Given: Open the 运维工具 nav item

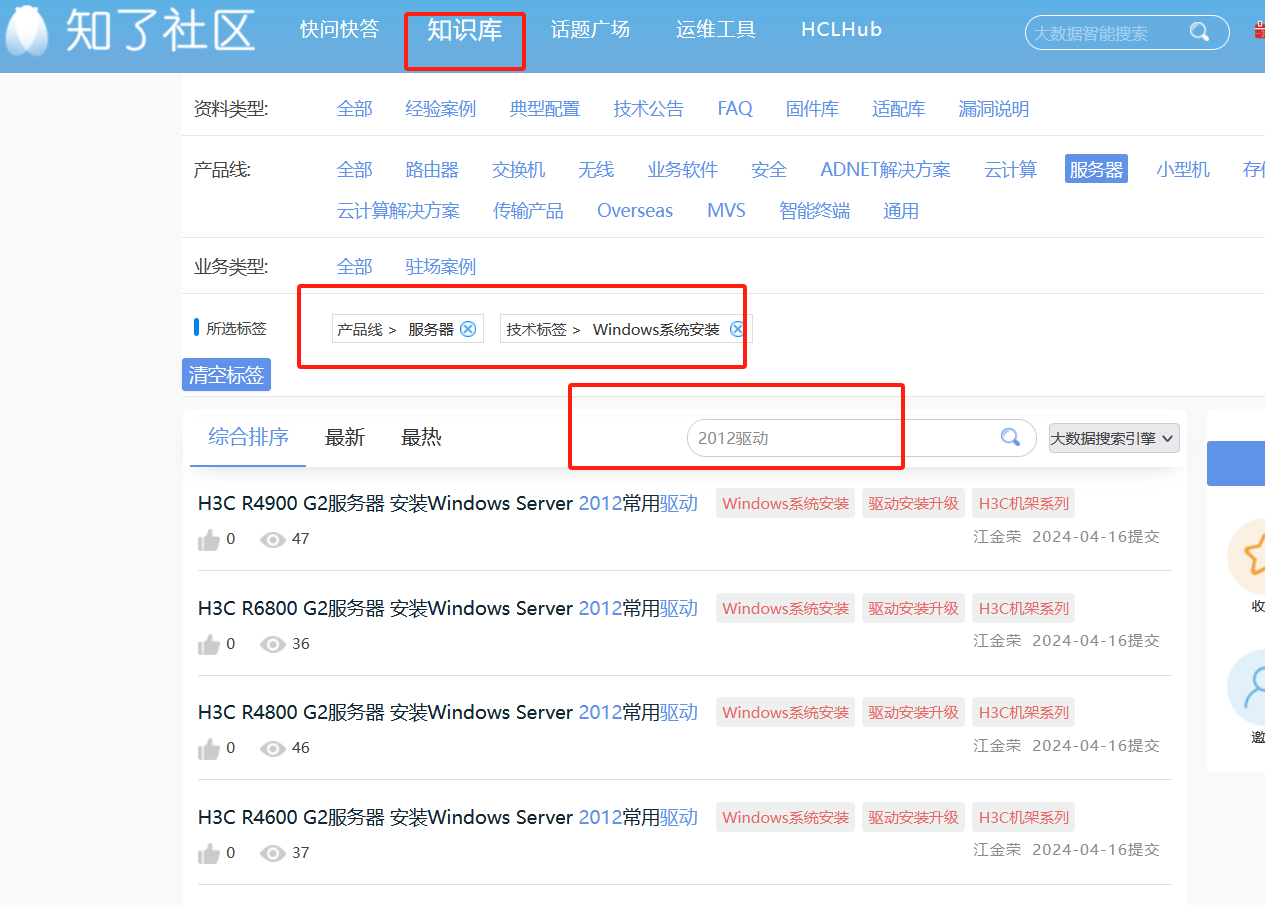Looking at the screenshot, I should click(x=716, y=29).
